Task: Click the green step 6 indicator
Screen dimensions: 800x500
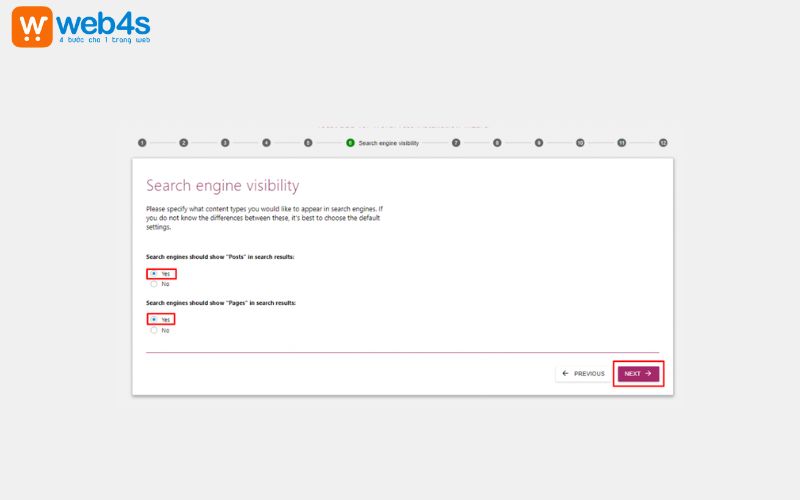Action: pyautogui.click(x=350, y=143)
